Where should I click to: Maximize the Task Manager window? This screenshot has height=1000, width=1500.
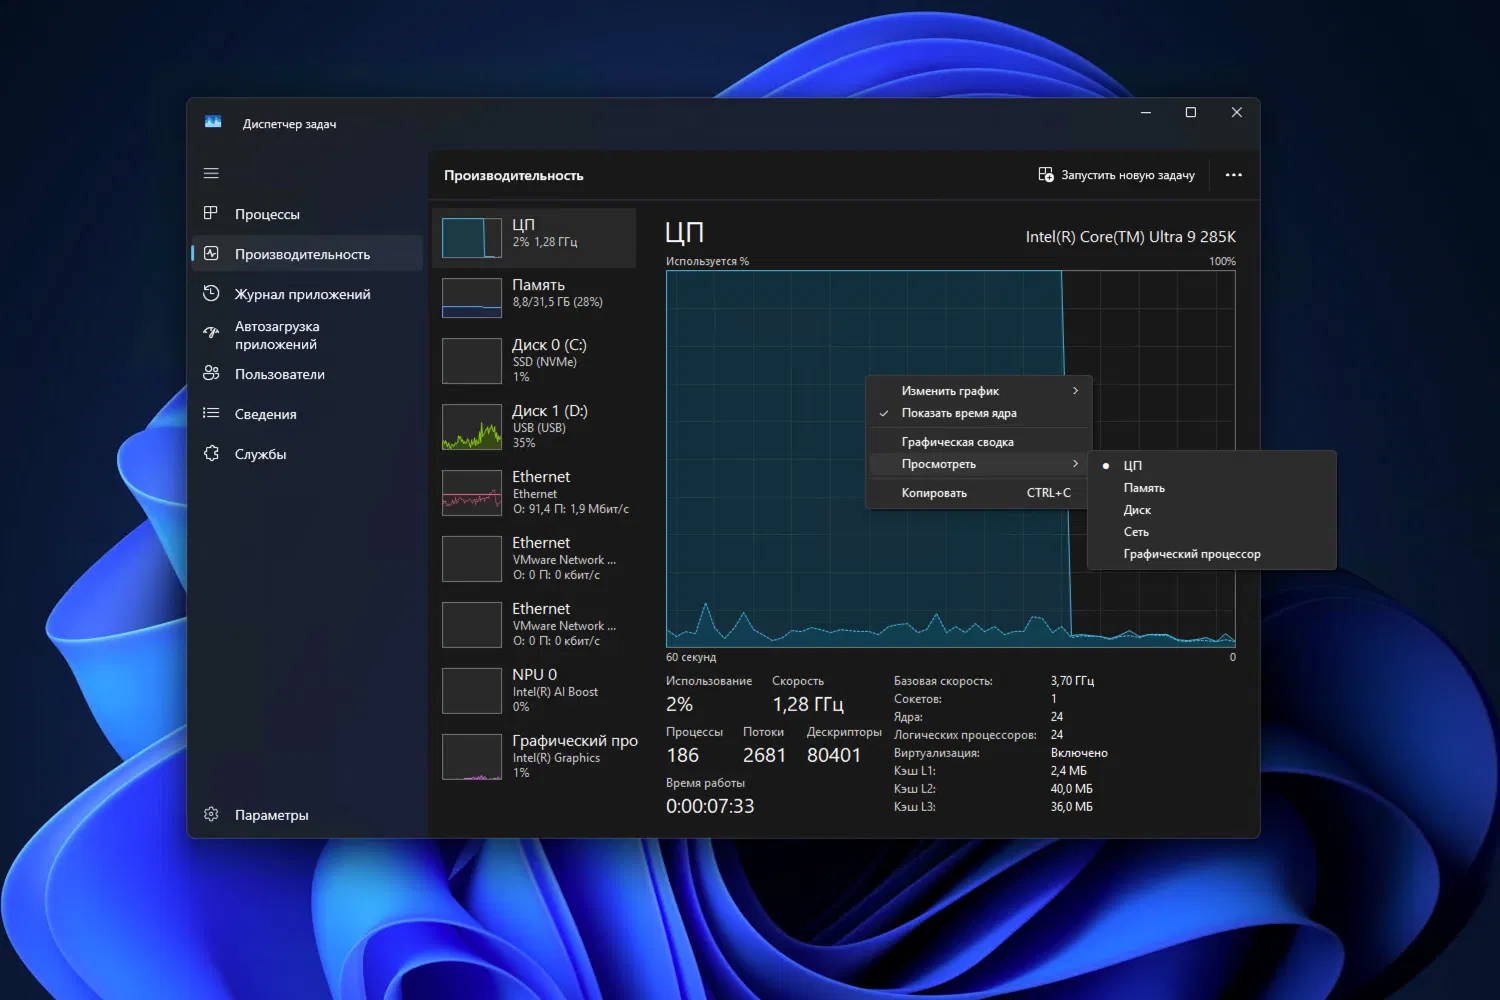tap(1191, 112)
